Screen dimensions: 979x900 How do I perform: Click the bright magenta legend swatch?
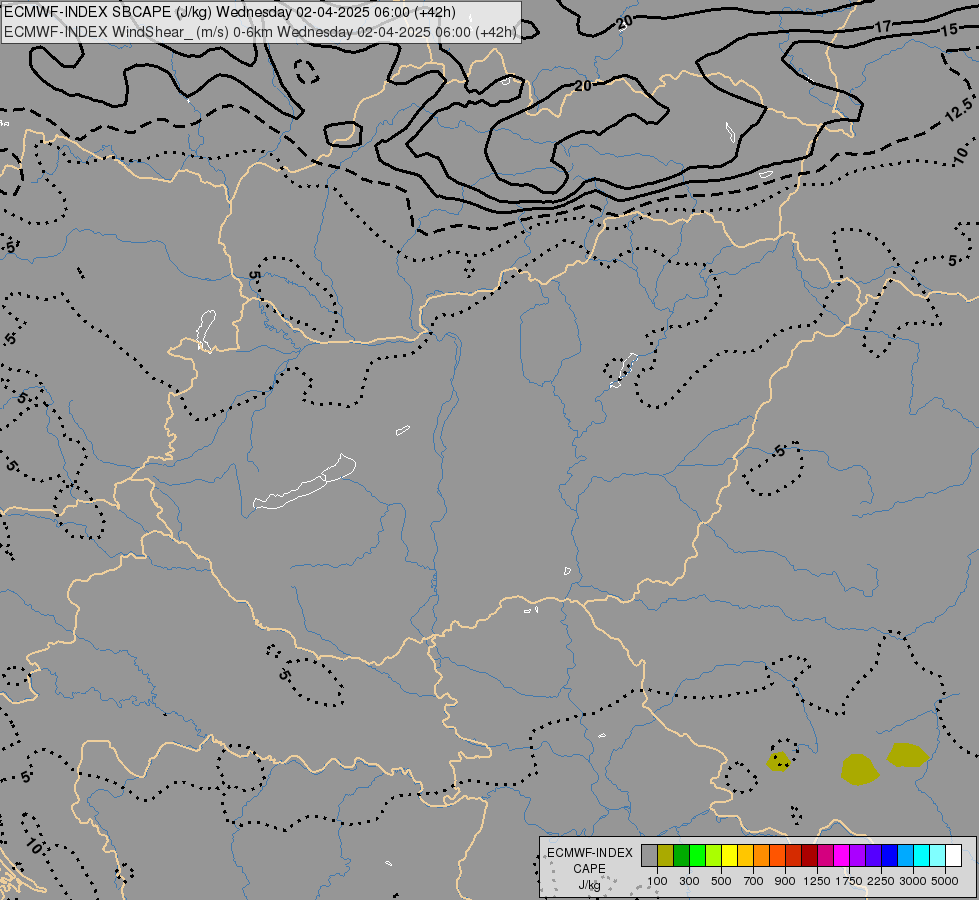(841, 856)
